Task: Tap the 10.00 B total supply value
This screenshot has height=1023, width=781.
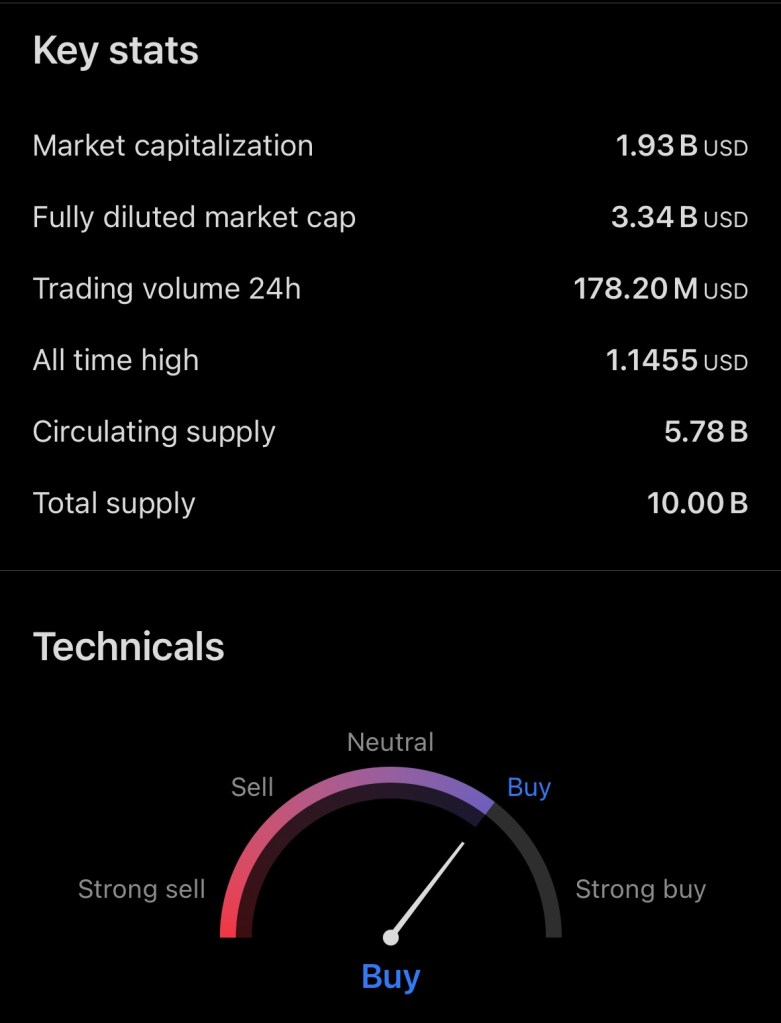Action: pos(697,503)
